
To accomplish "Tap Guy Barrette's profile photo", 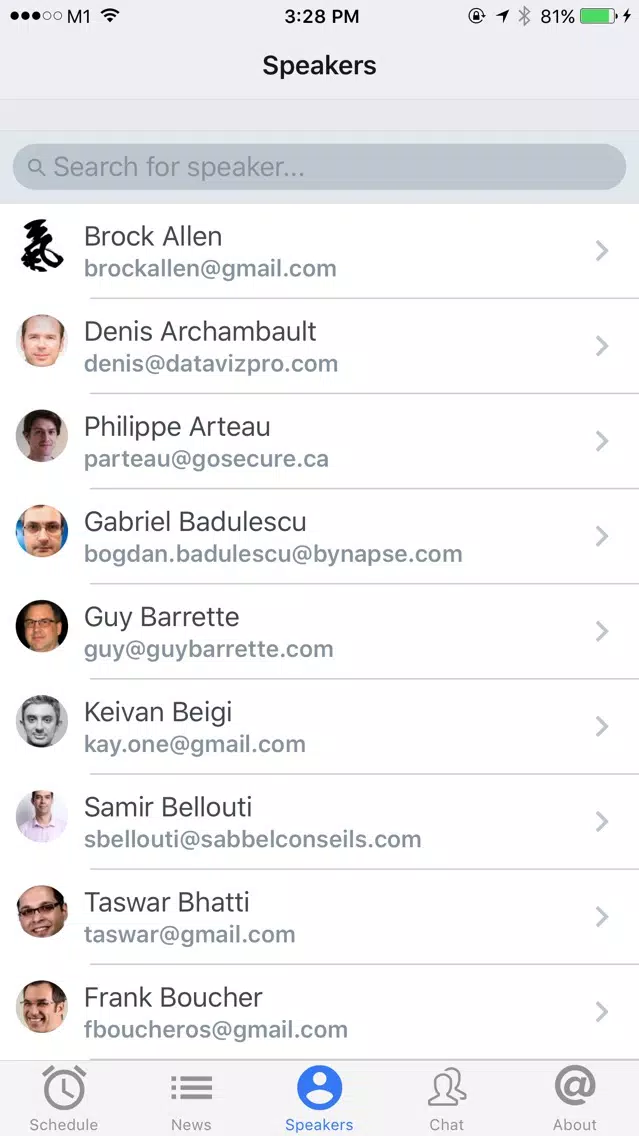I will [42, 626].
